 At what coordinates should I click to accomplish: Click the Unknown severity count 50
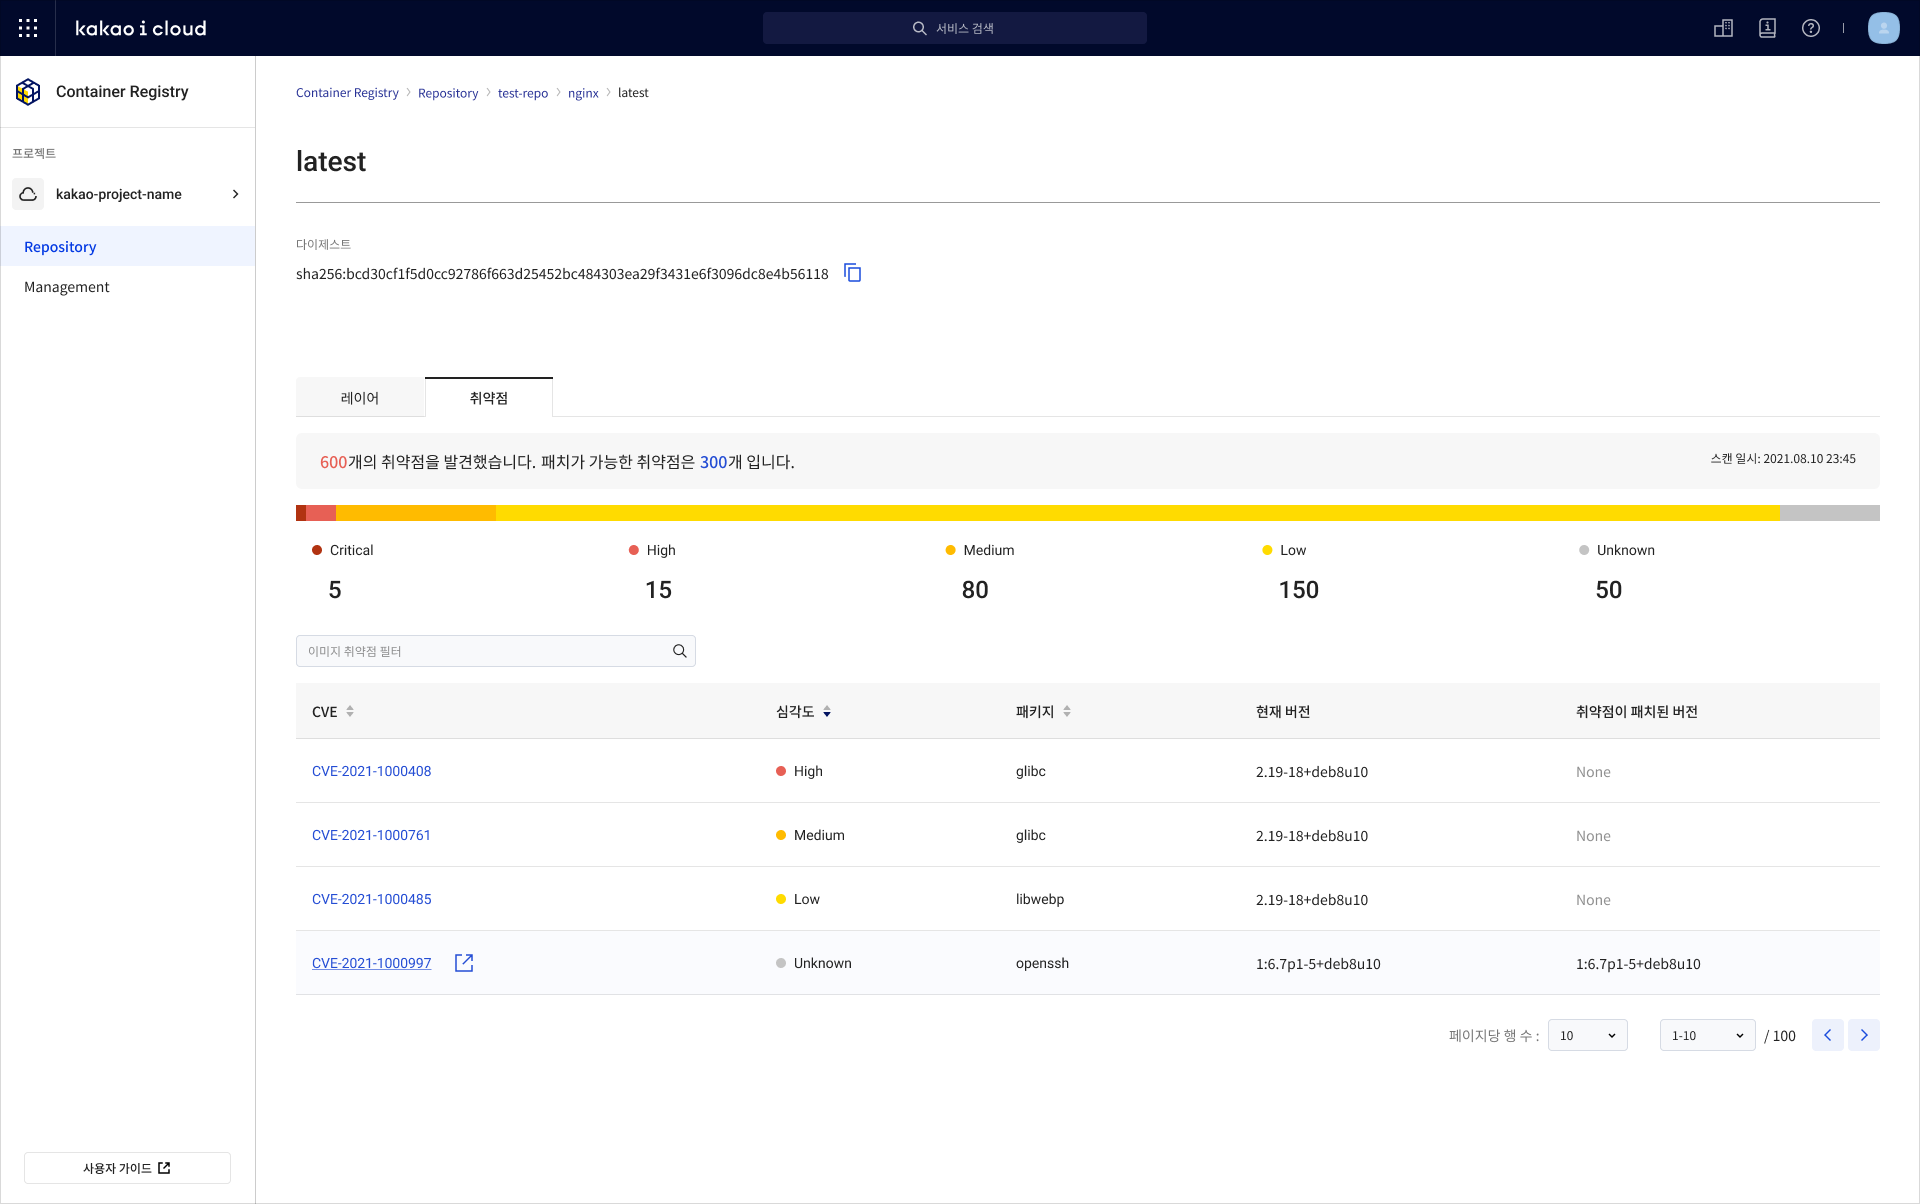point(1609,590)
